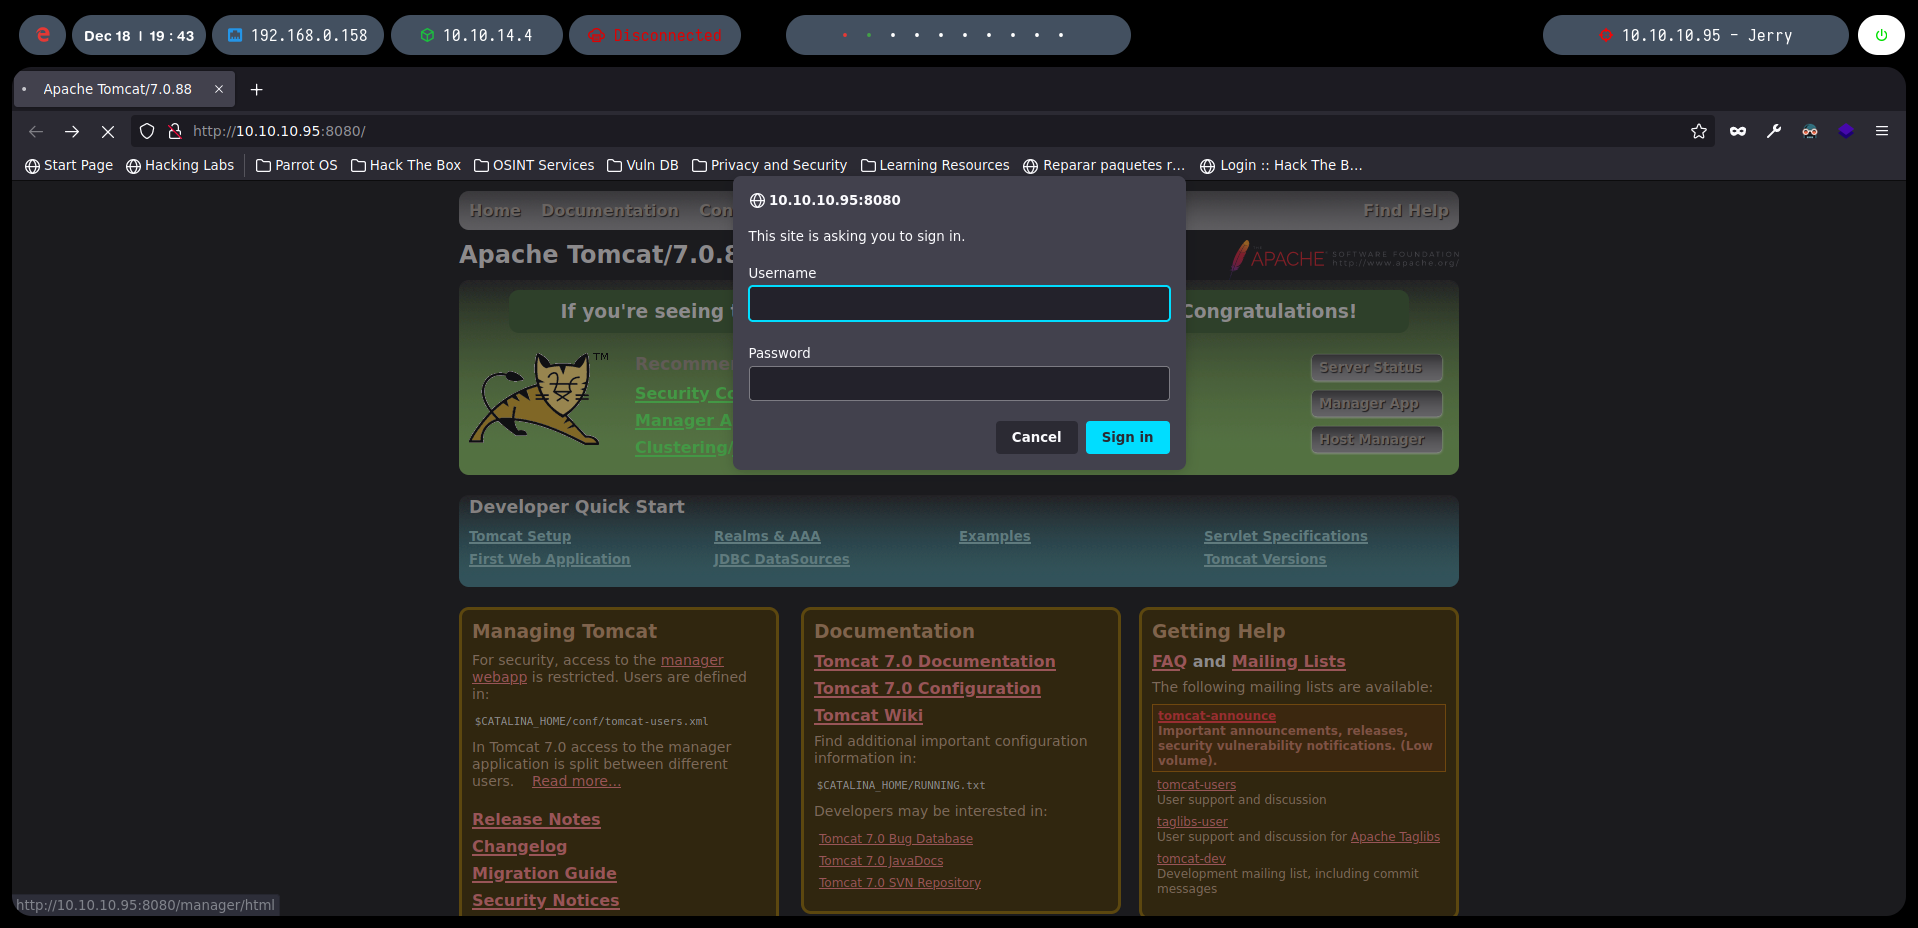Click Find Help in Tomcat navigation
1918x928 pixels.
(1406, 211)
